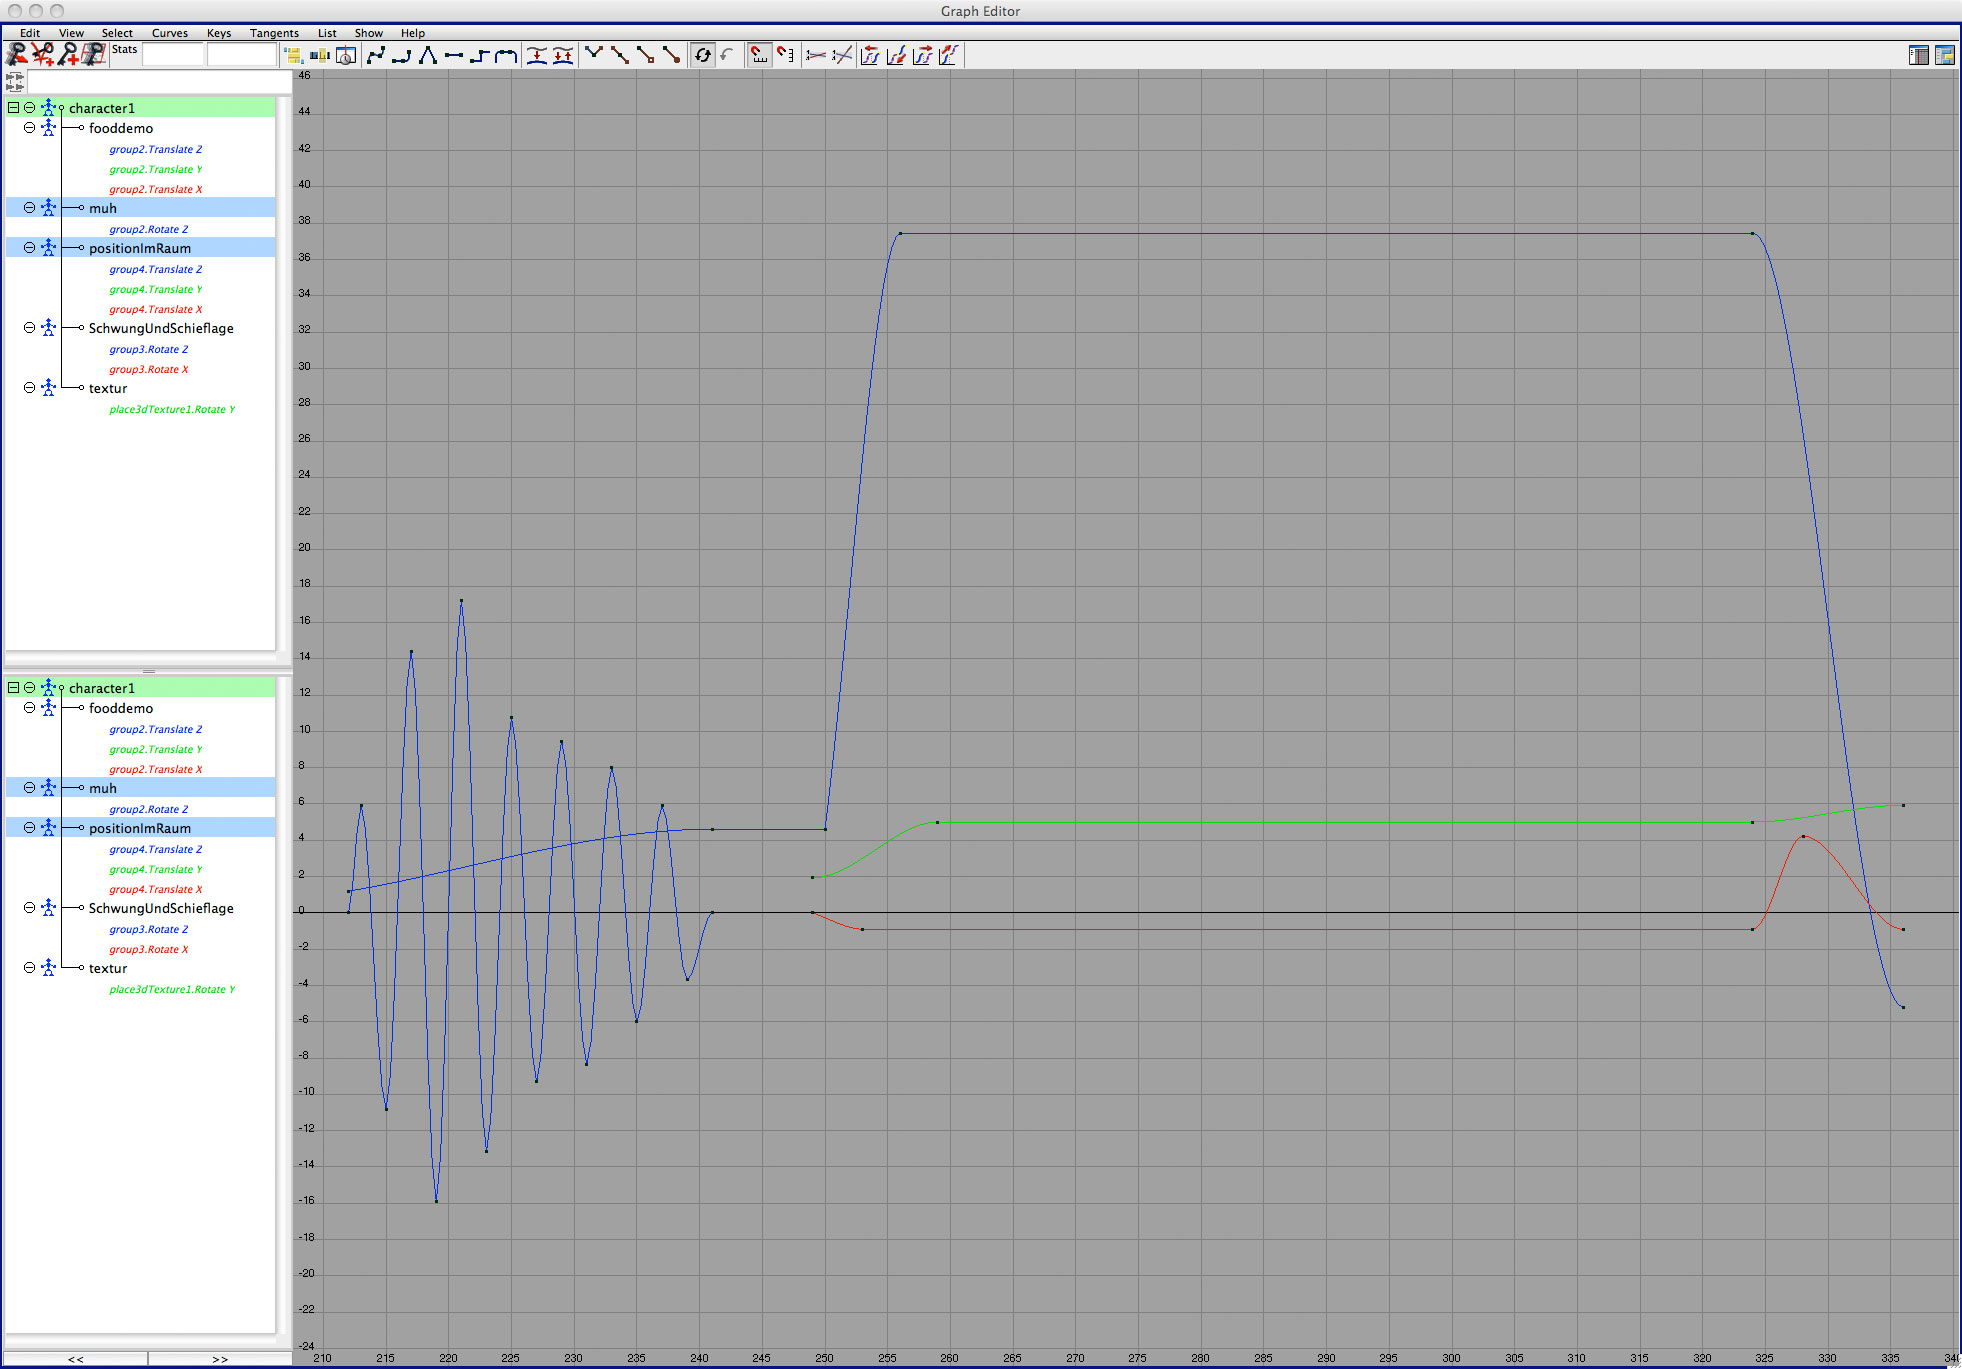Image resolution: width=1962 pixels, height=1369 pixels.
Task: Select muh row in top outliner
Action: pos(140,208)
